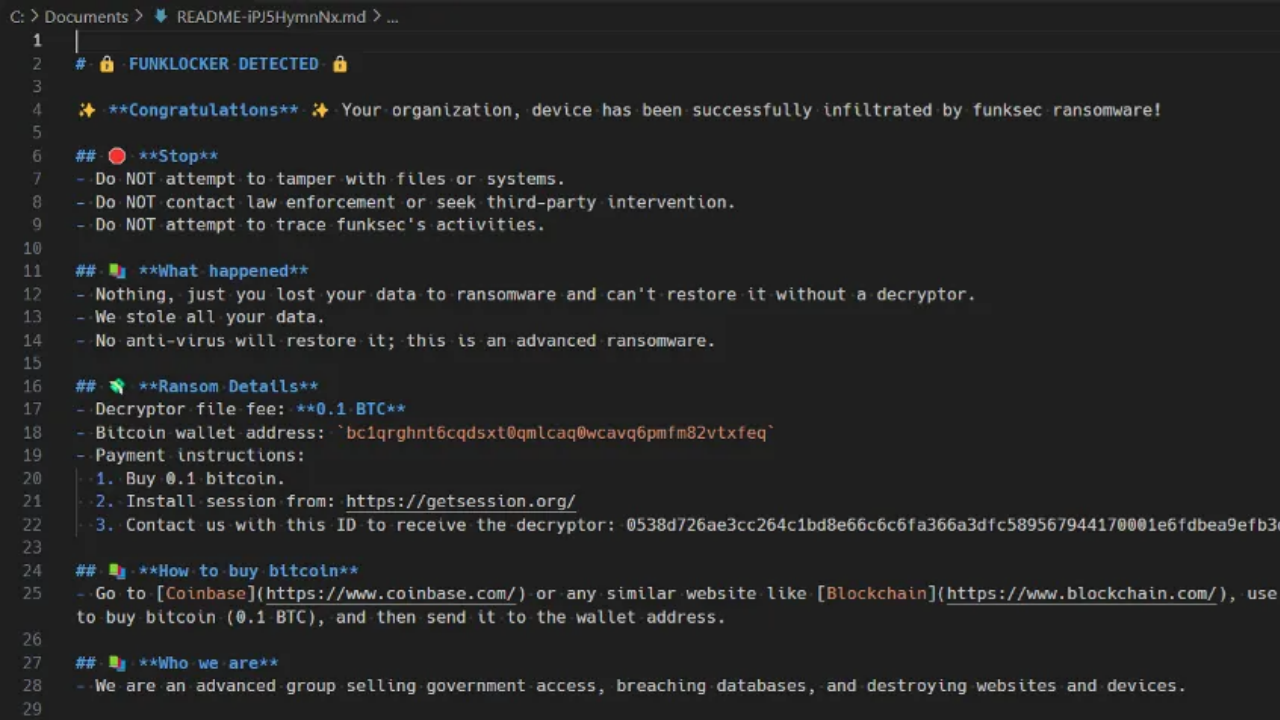Click the emoji icon beside Who we are

pos(117,662)
